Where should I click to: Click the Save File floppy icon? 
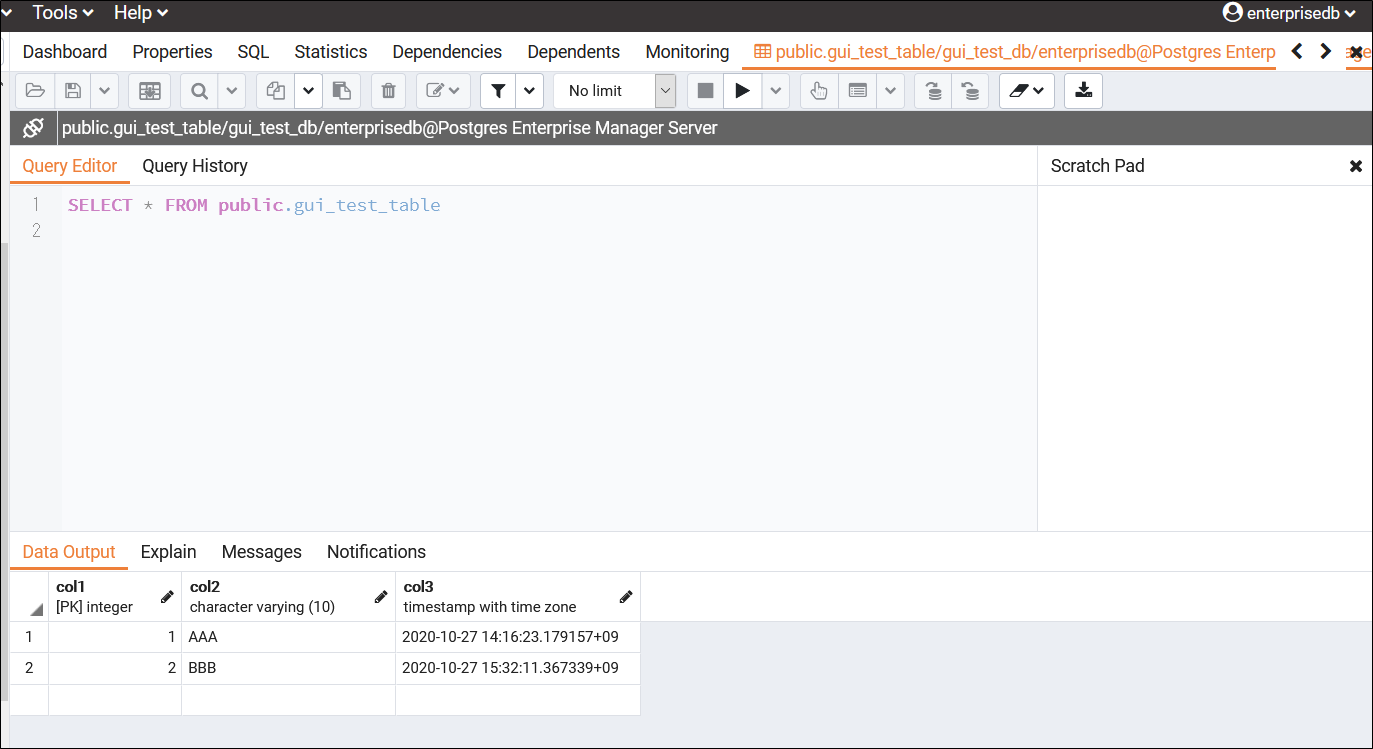(x=73, y=91)
